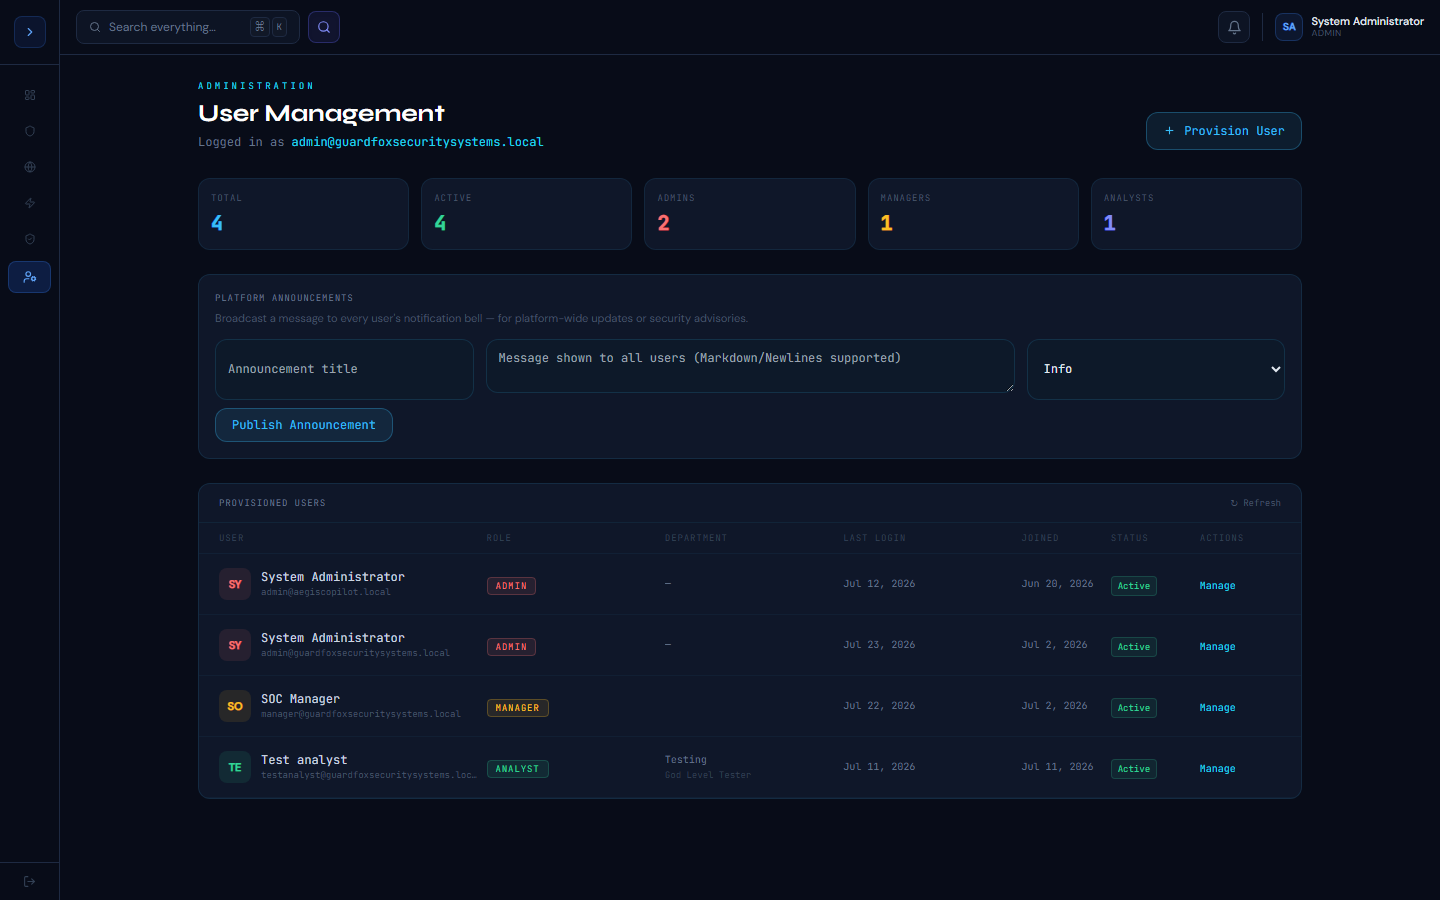
Task: Click the admin@guardfoxsecuritysystems.local logged-in email
Action: (x=417, y=142)
